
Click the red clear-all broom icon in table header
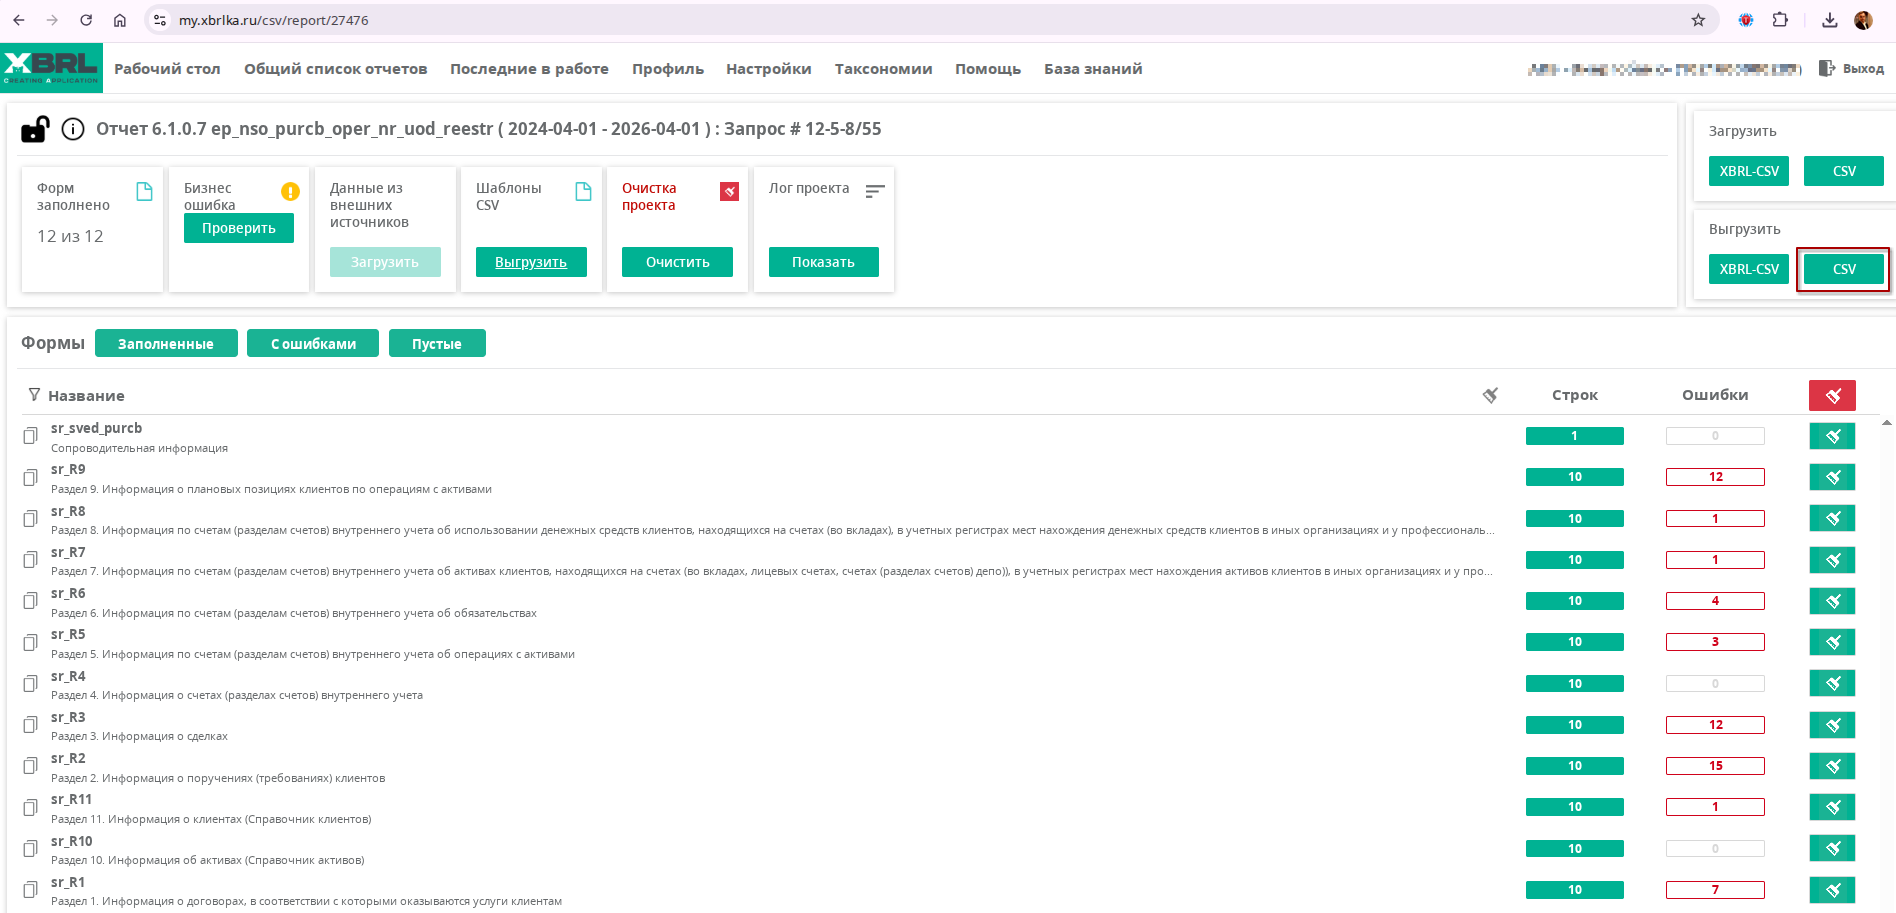click(1832, 396)
